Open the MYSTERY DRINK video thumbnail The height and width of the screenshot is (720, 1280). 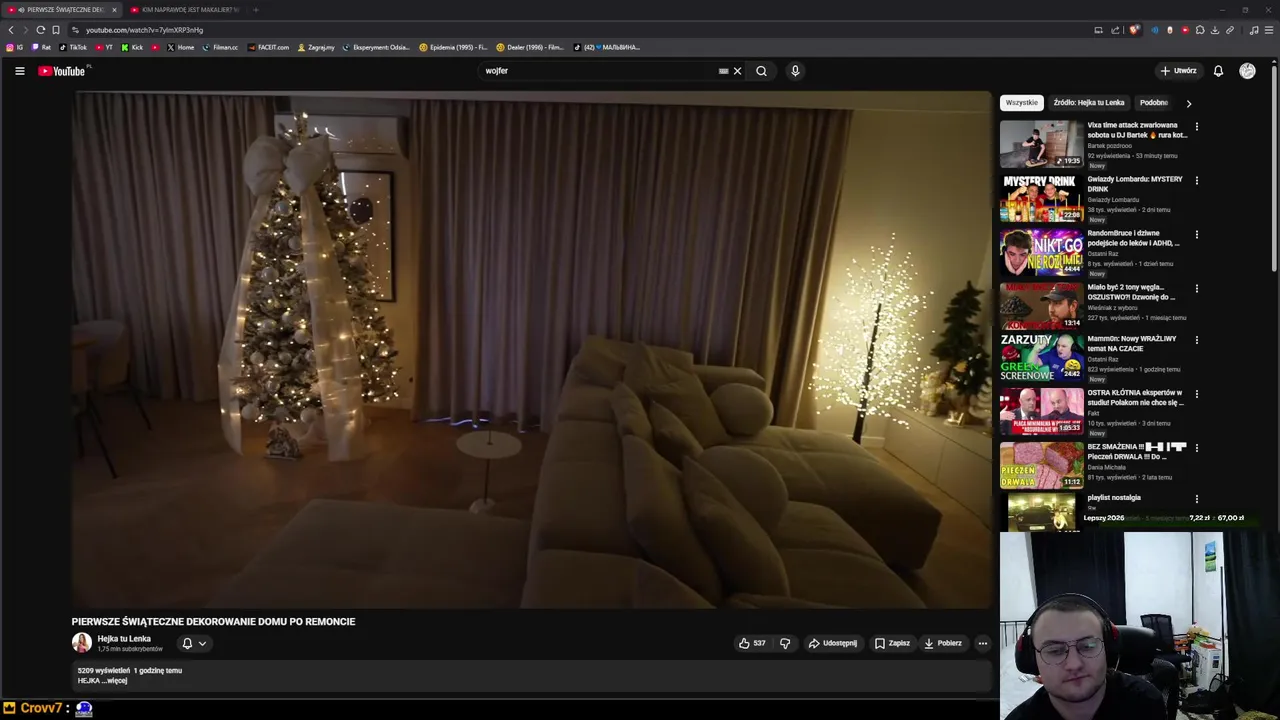pyautogui.click(x=1041, y=198)
